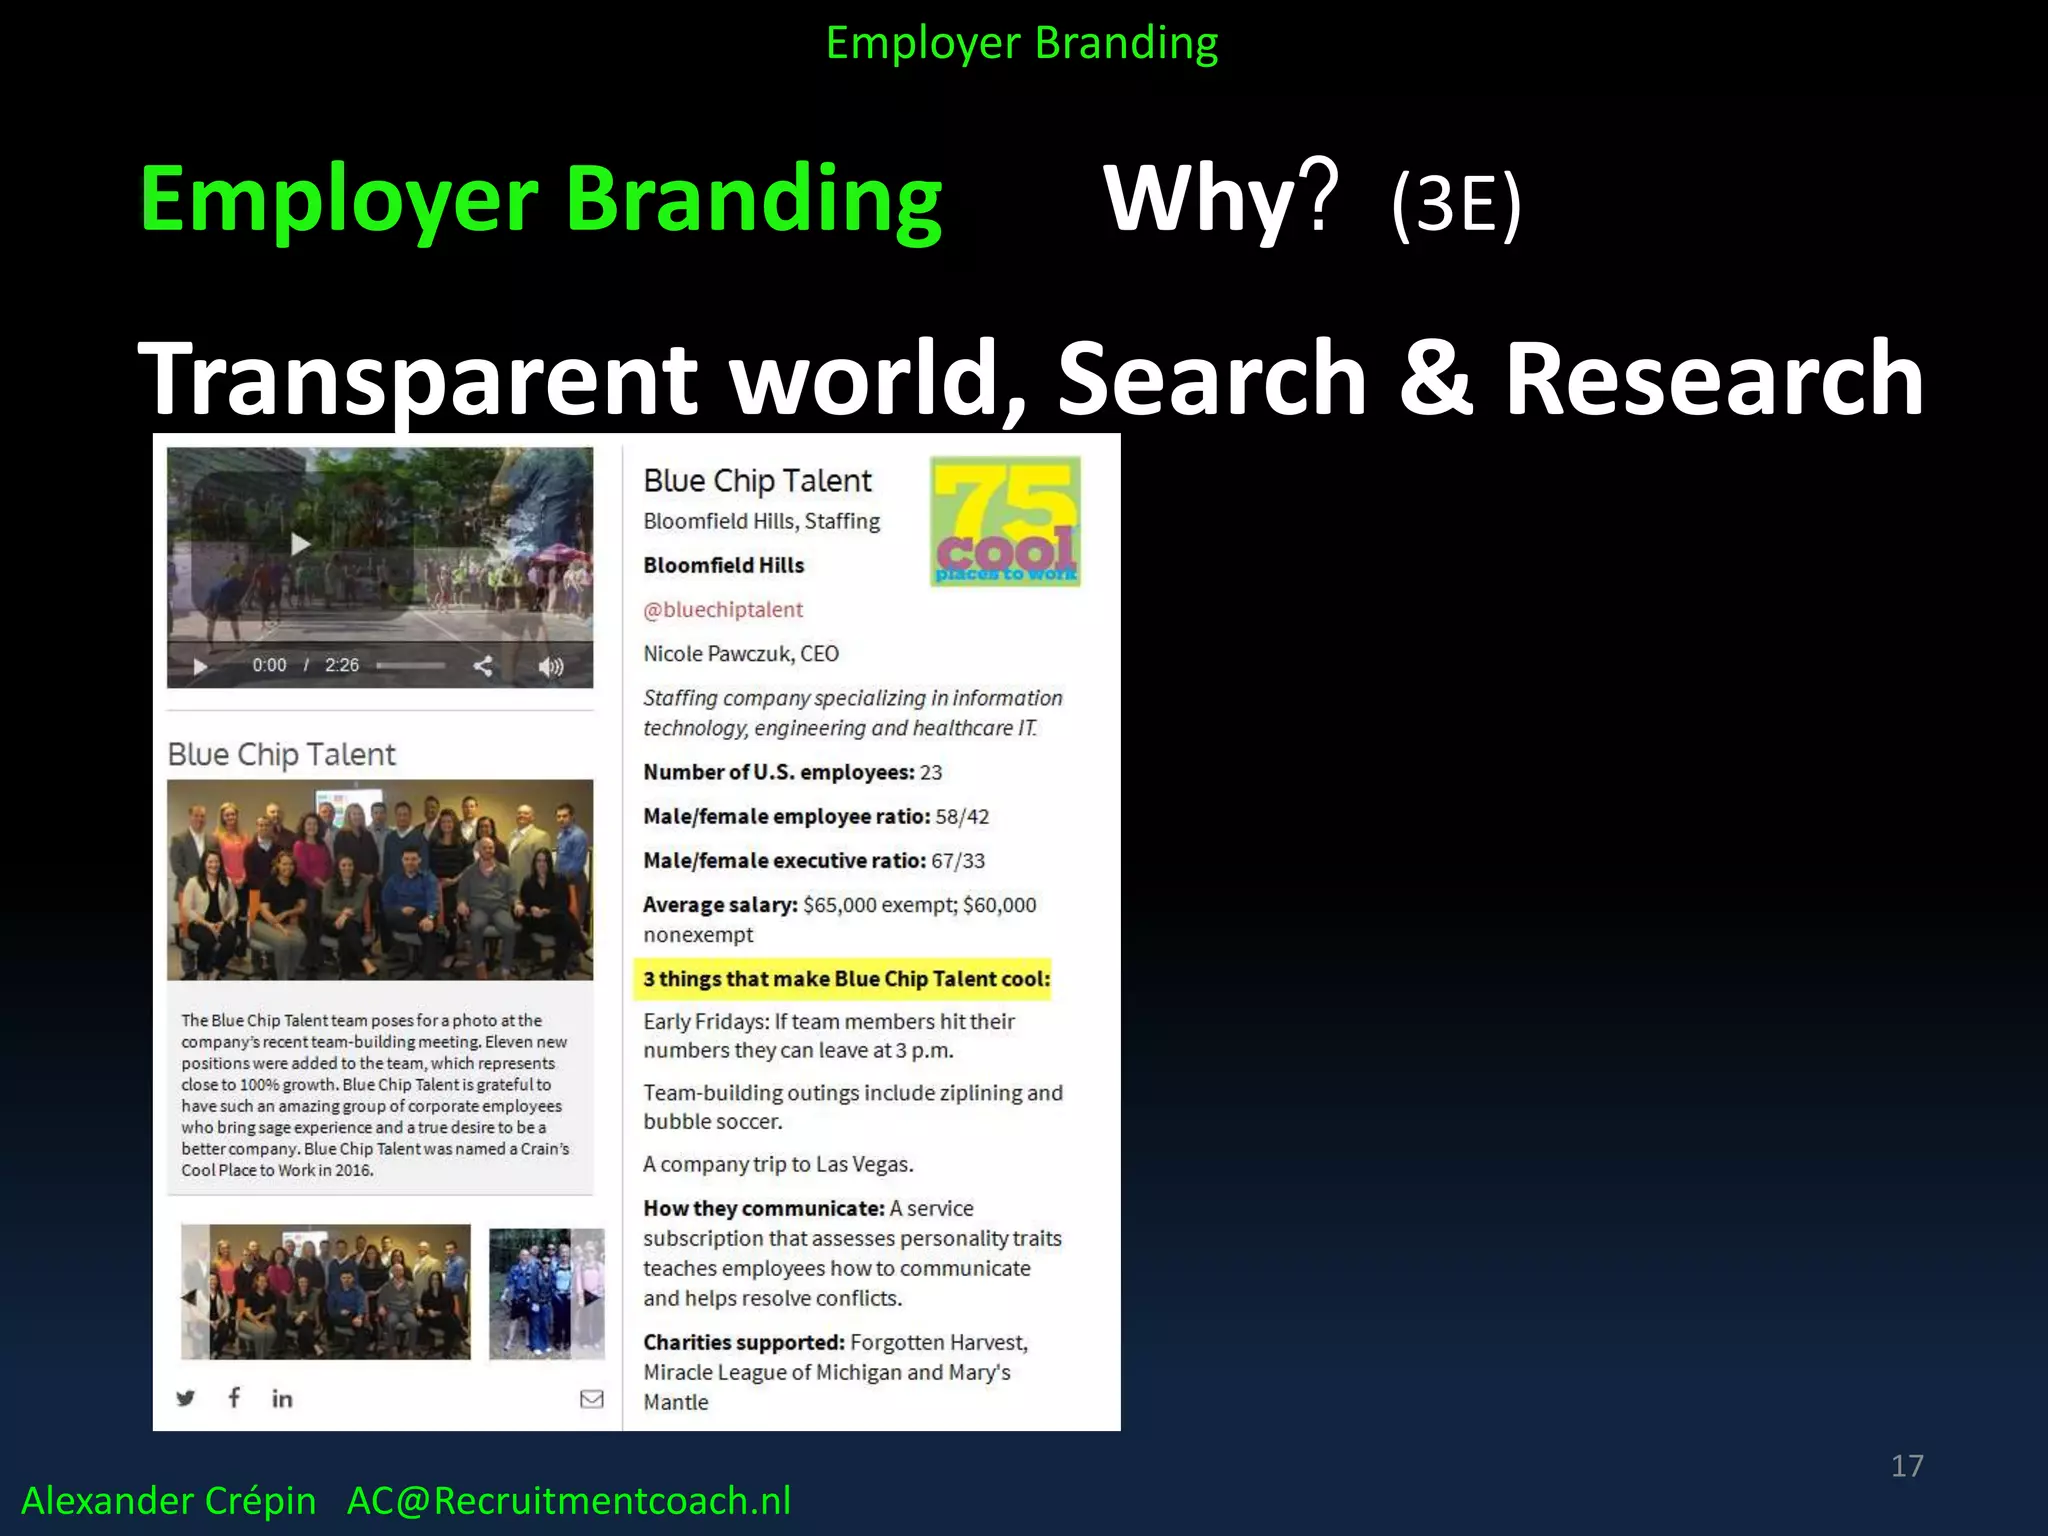Click the 'Nicole Pawczuk, CEO' line

tap(741, 654)
